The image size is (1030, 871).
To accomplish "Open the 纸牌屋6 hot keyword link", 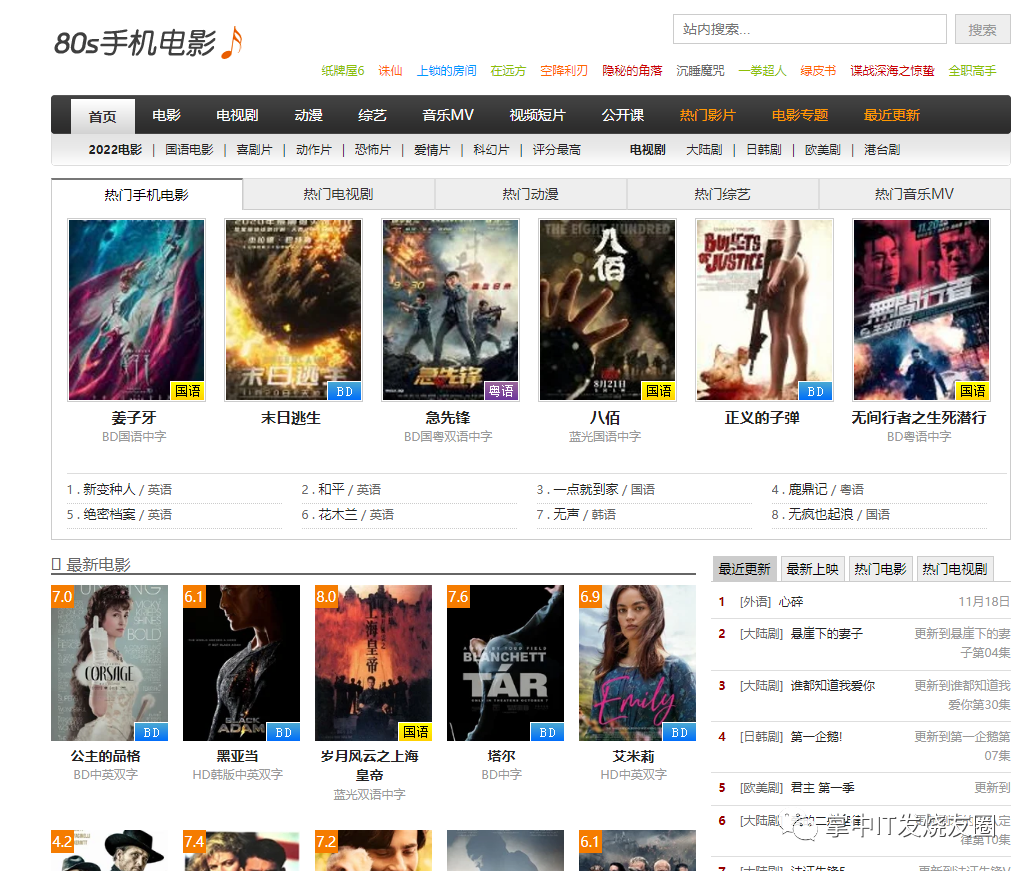I will [x=343, y=70].
